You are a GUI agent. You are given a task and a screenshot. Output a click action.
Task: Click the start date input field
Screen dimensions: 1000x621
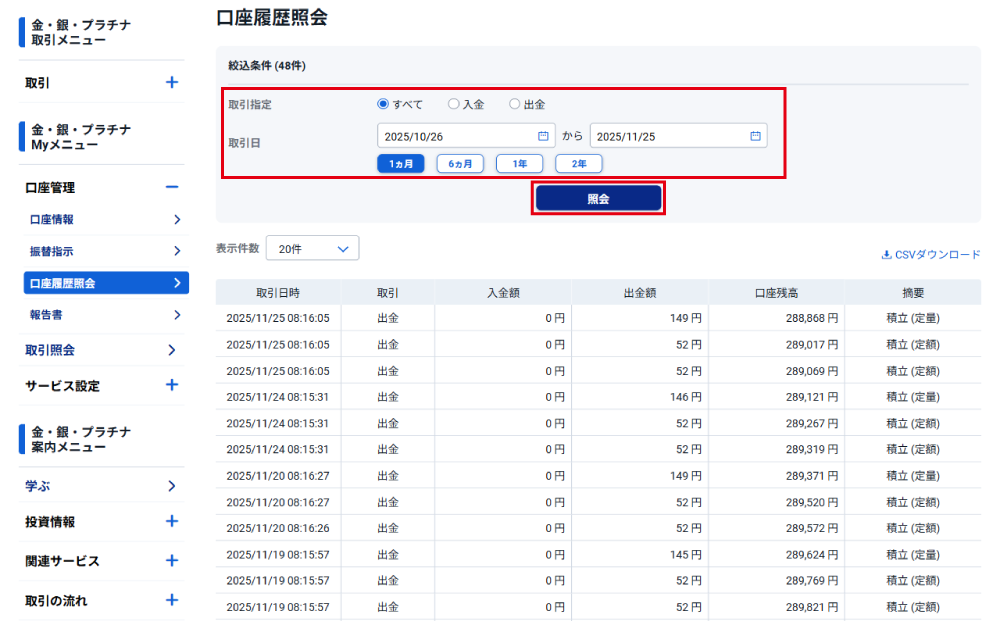coord(455,136)
